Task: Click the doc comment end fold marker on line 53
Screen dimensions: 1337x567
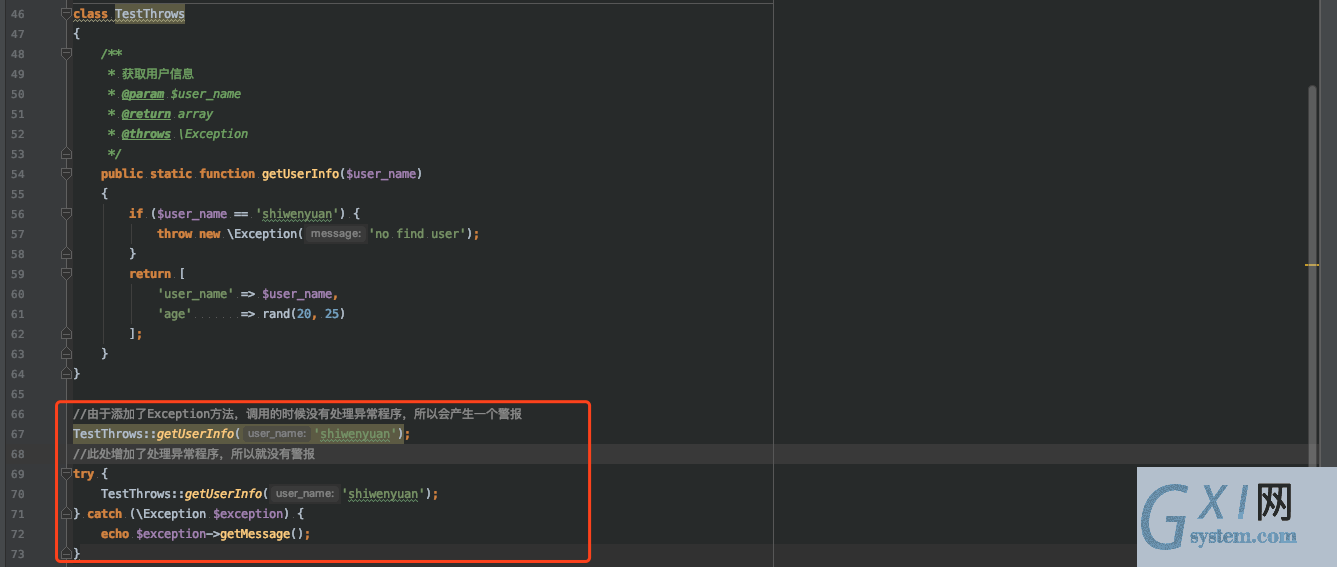Action: [66, 154]
